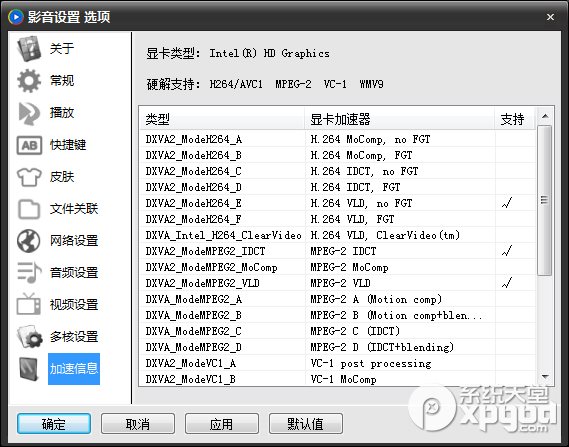Select the 文件关联 folder icon
Image resolution: width=569 pixels, height=447 pixels.
point(29,209)
